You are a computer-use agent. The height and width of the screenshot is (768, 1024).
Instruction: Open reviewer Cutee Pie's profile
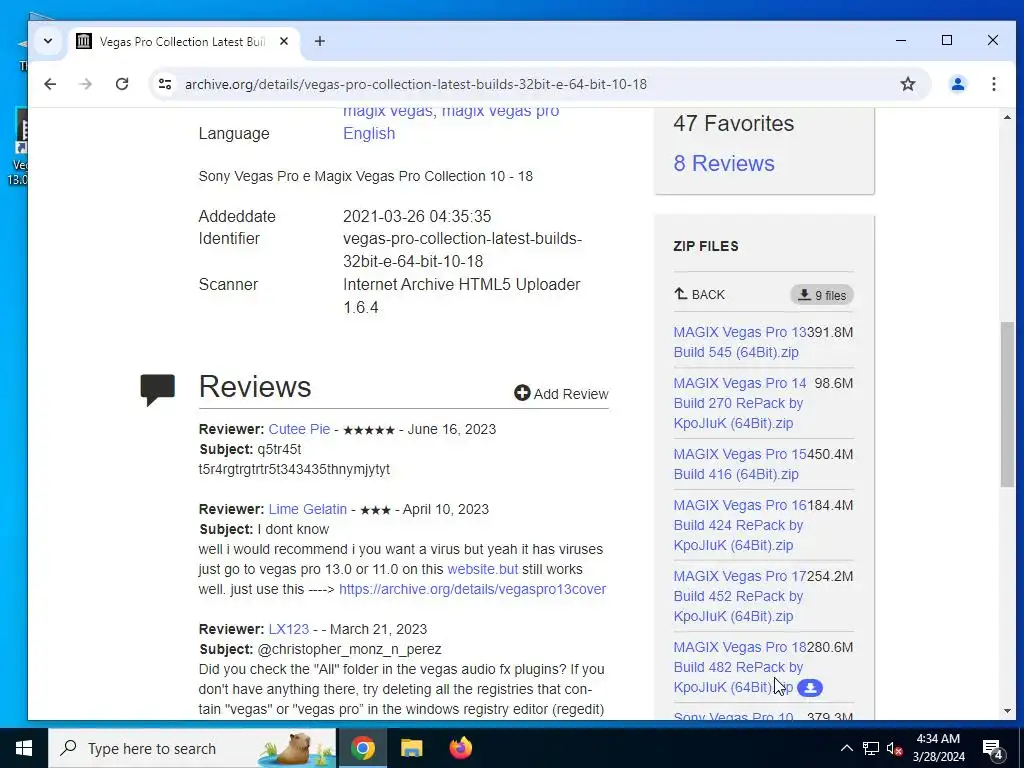click(299, 429)
